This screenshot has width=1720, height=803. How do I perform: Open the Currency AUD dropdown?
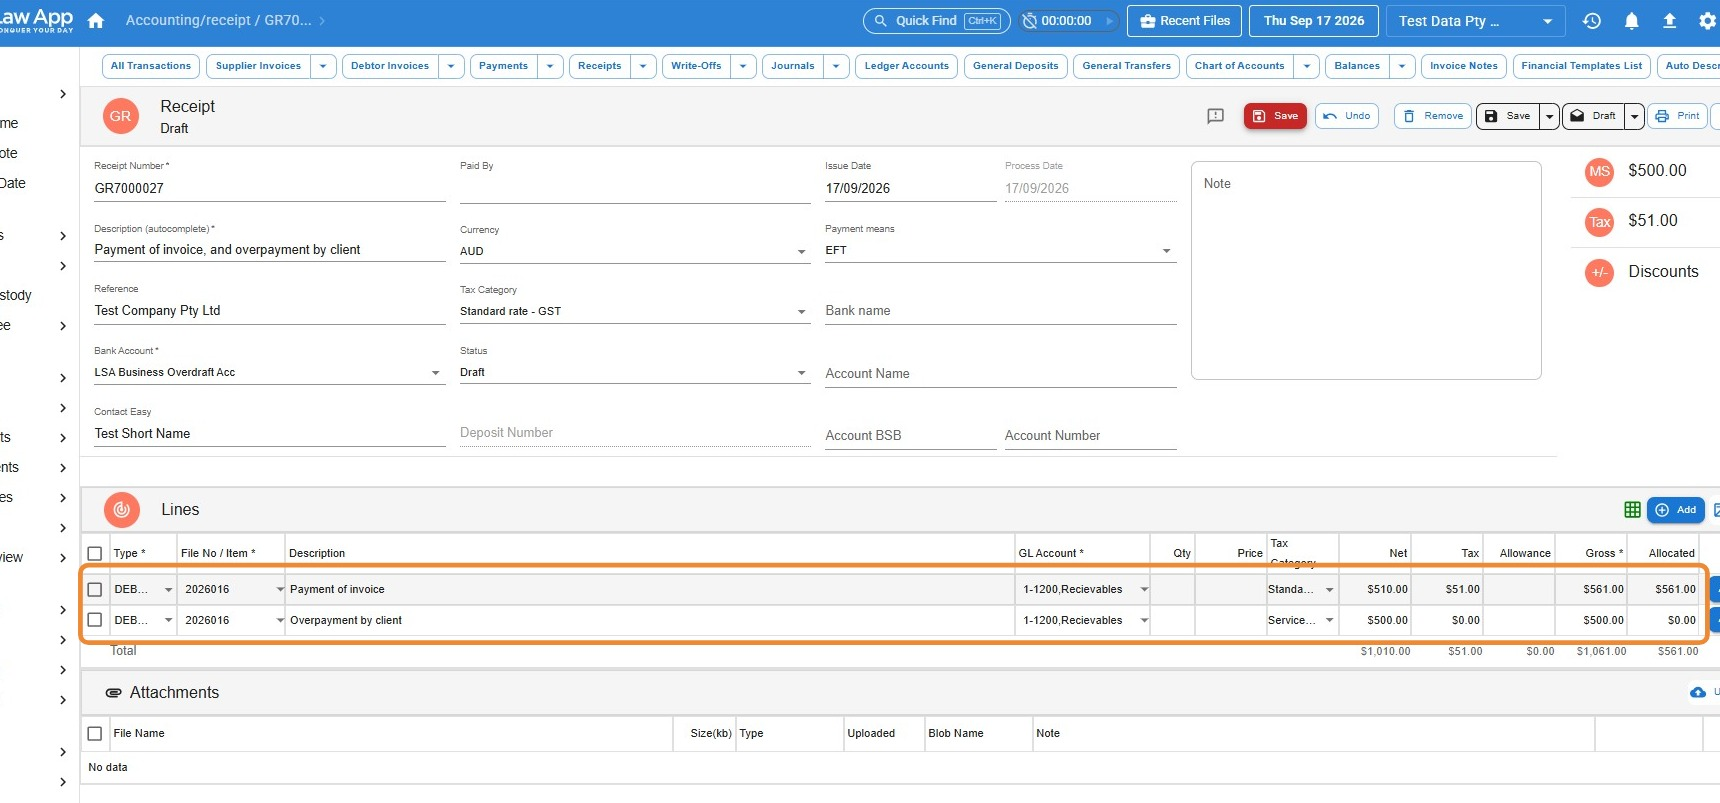click(633, 252)
